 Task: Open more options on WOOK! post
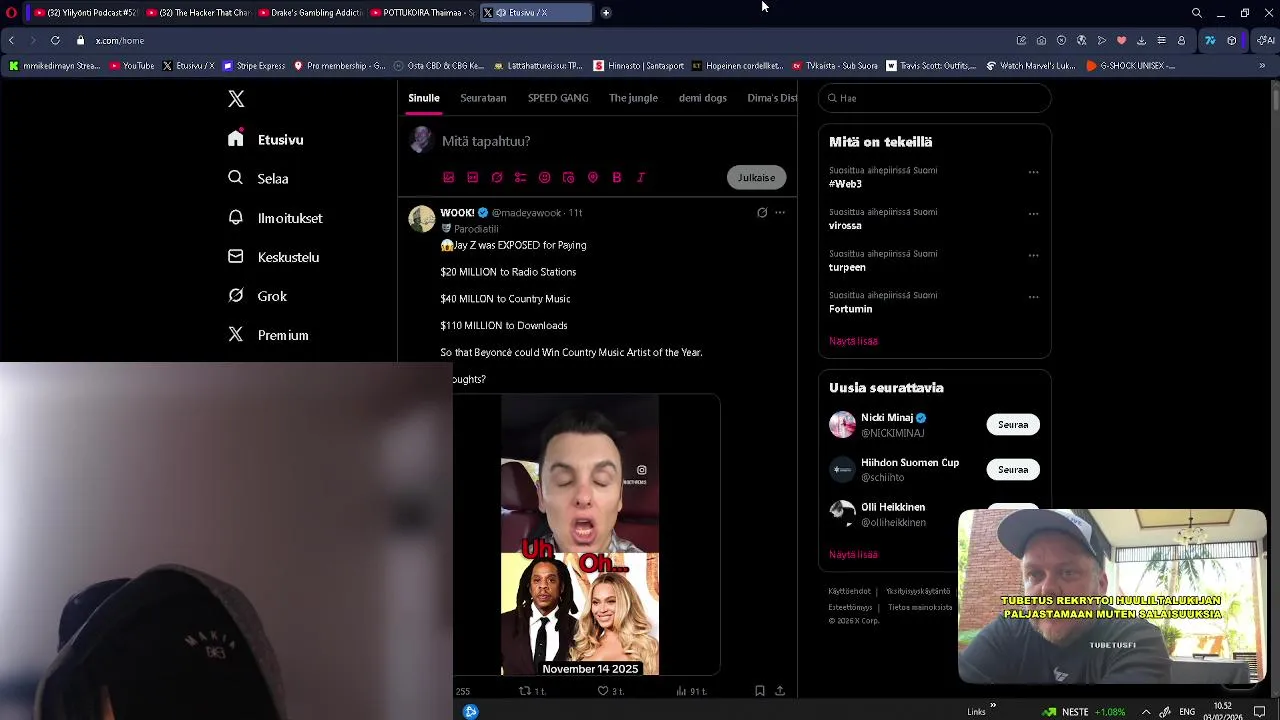780,212
